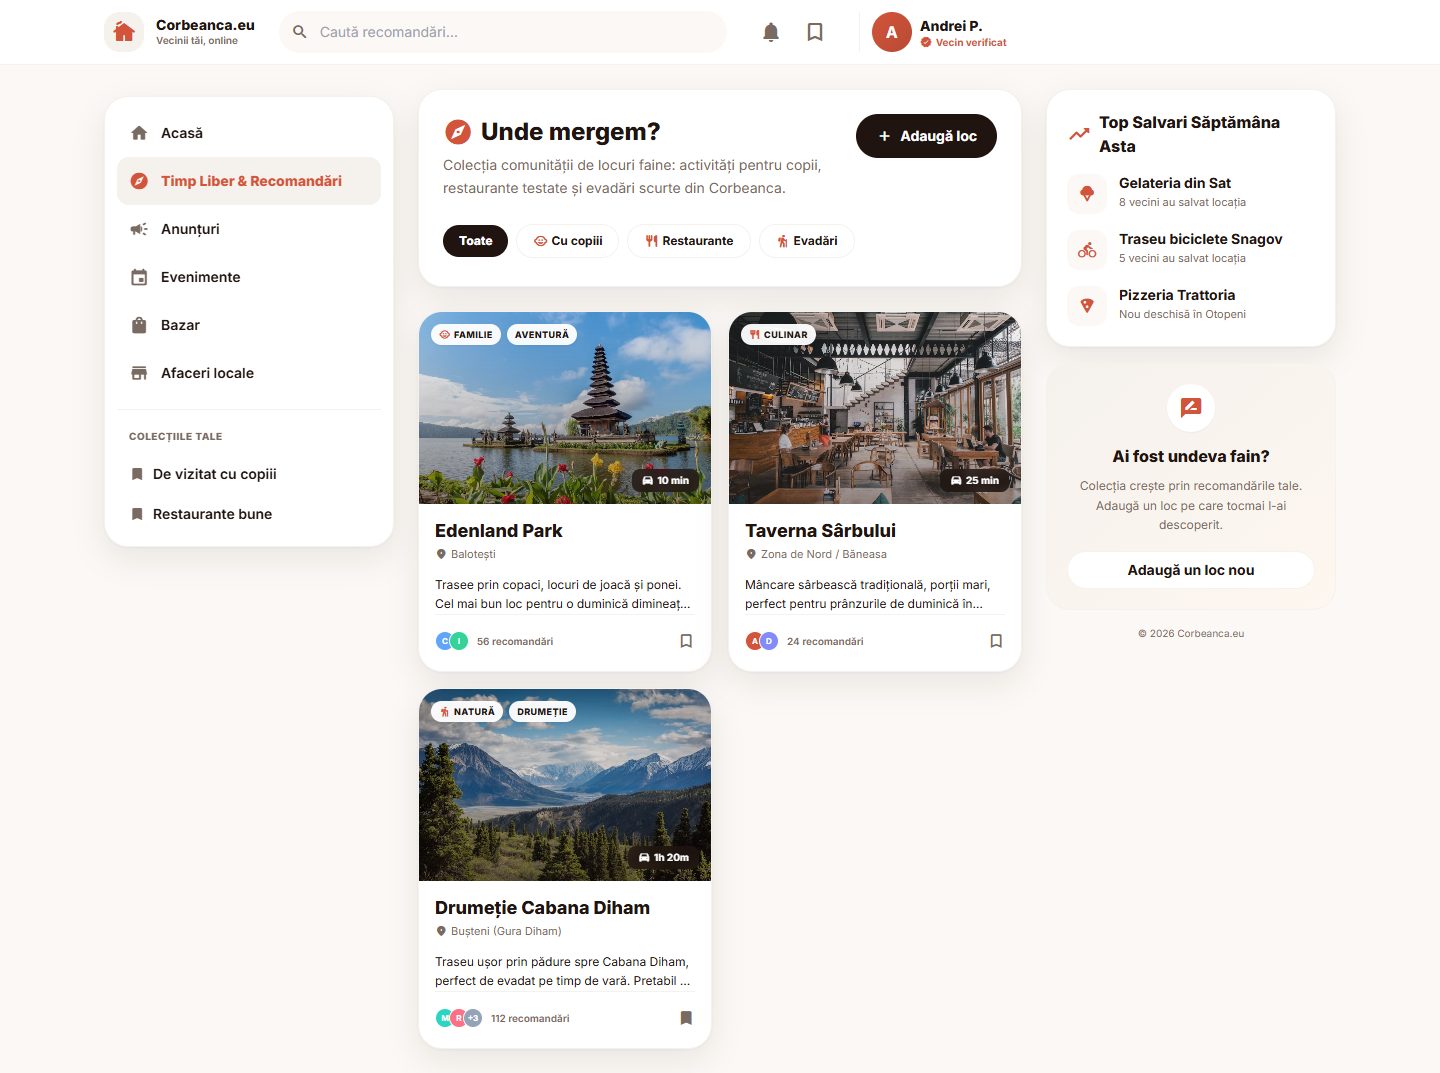Click '112 recomandări' on Cabana Diham card
The height and width of the screenshot is (1073, 1440).
click(x=530, y=1019)
